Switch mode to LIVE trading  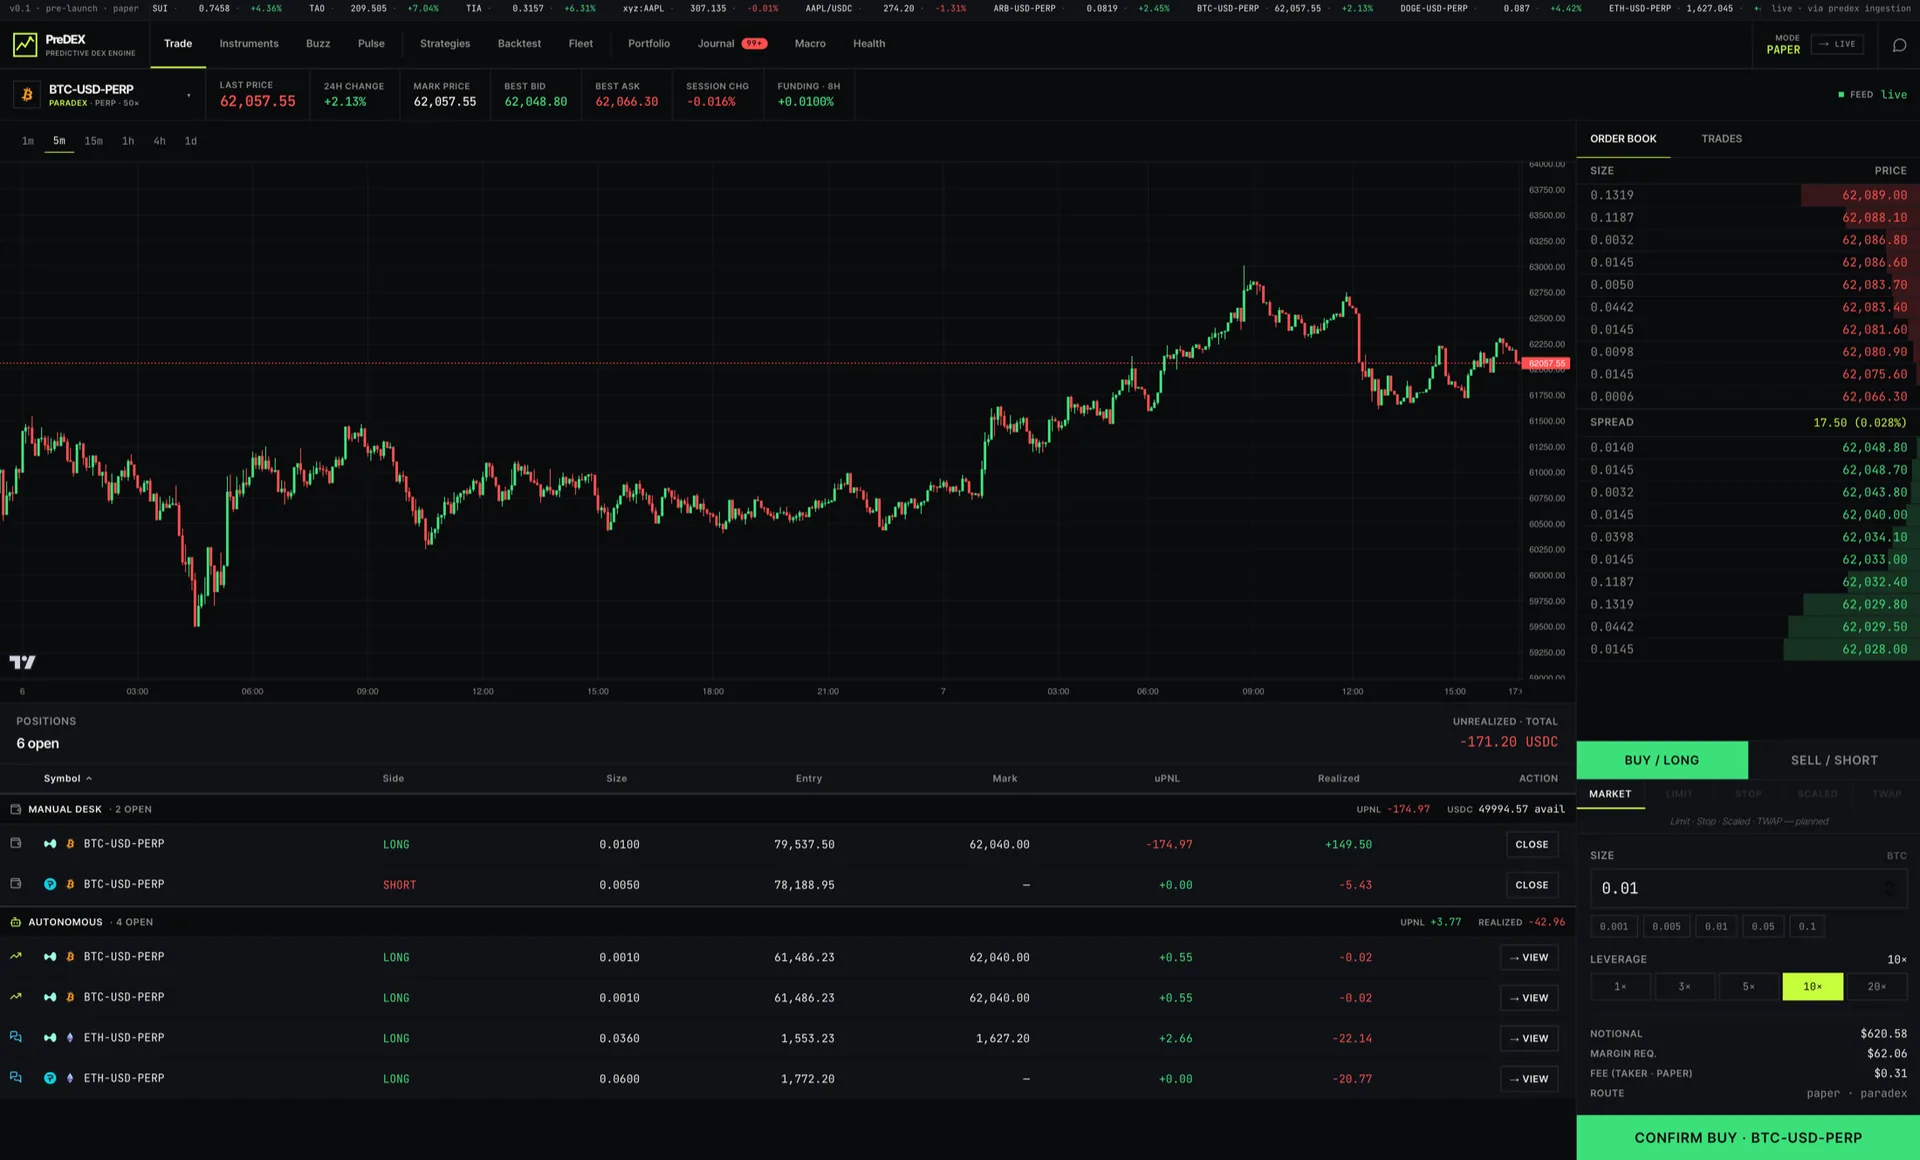click(1837, 44)
